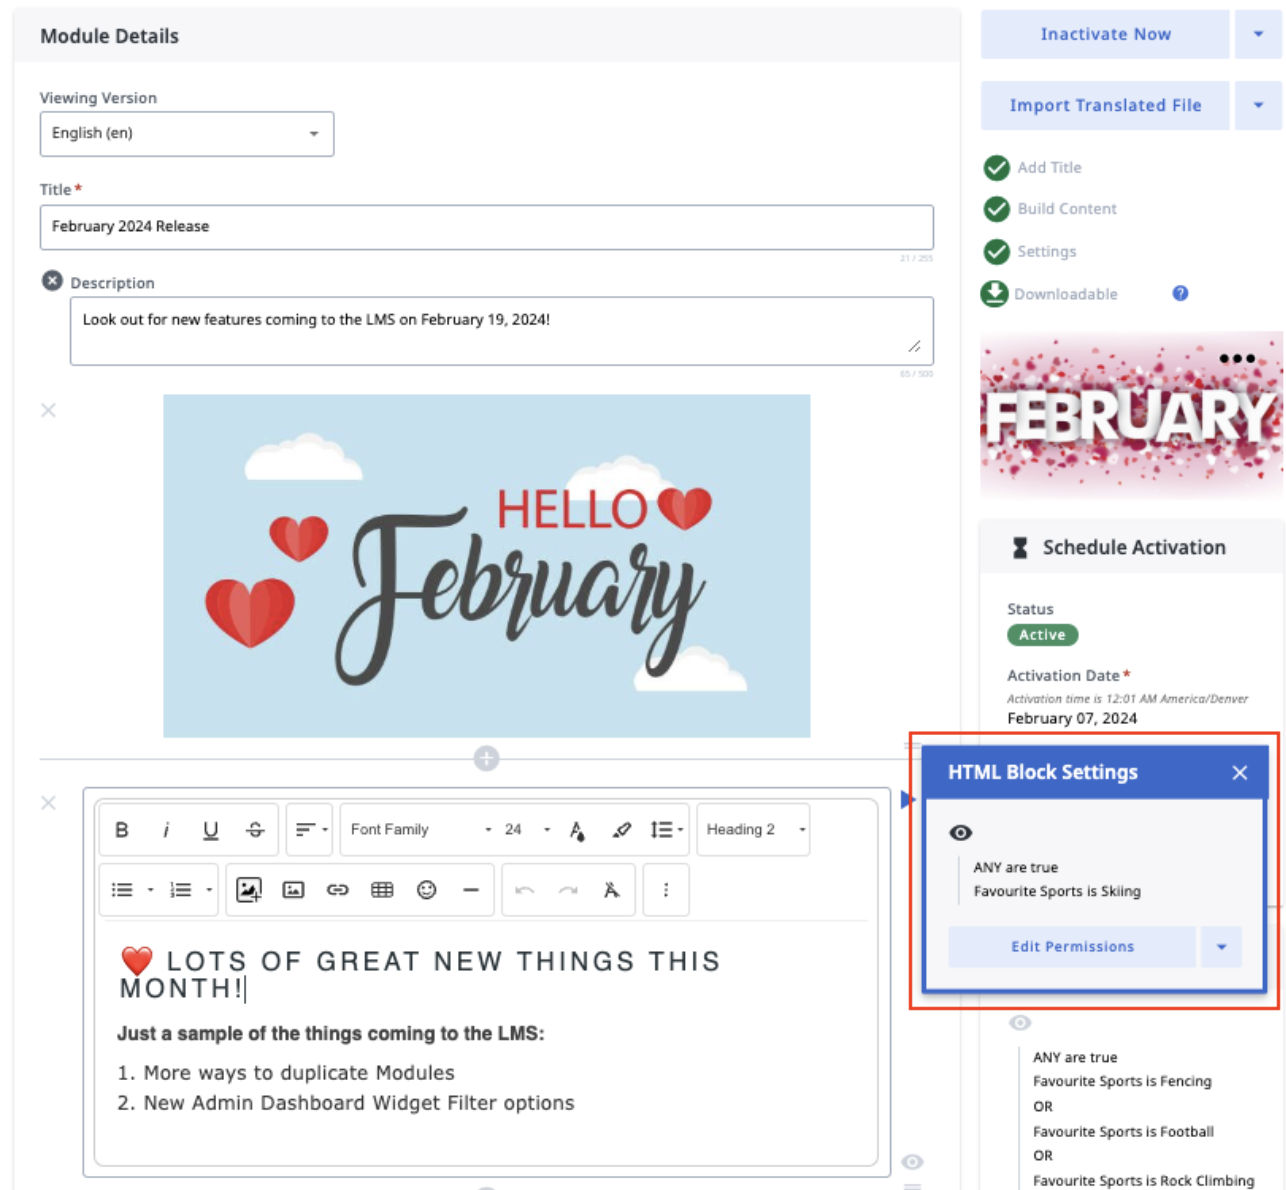Toggle italic formatting in the editor
Screen dimensions: 1286x1190
coord(166,830)
